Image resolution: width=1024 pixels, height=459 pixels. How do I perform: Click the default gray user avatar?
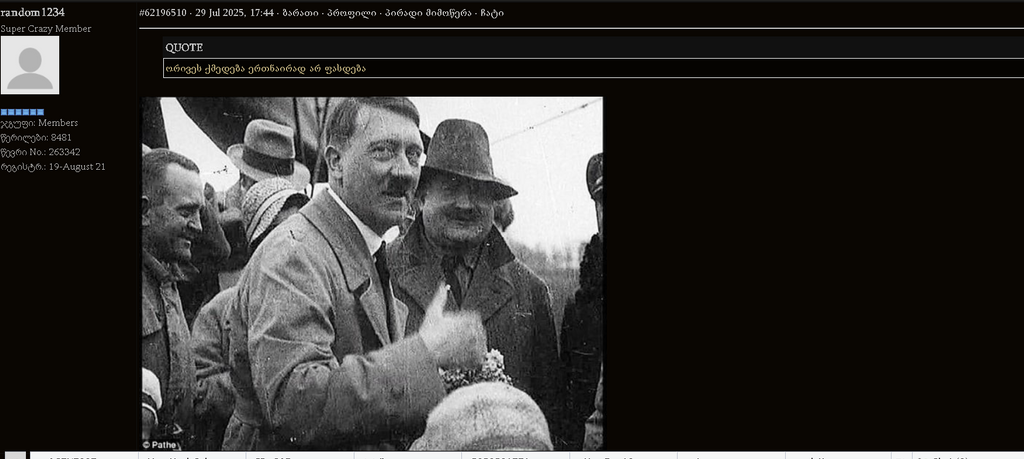click(x=30, y=65)
